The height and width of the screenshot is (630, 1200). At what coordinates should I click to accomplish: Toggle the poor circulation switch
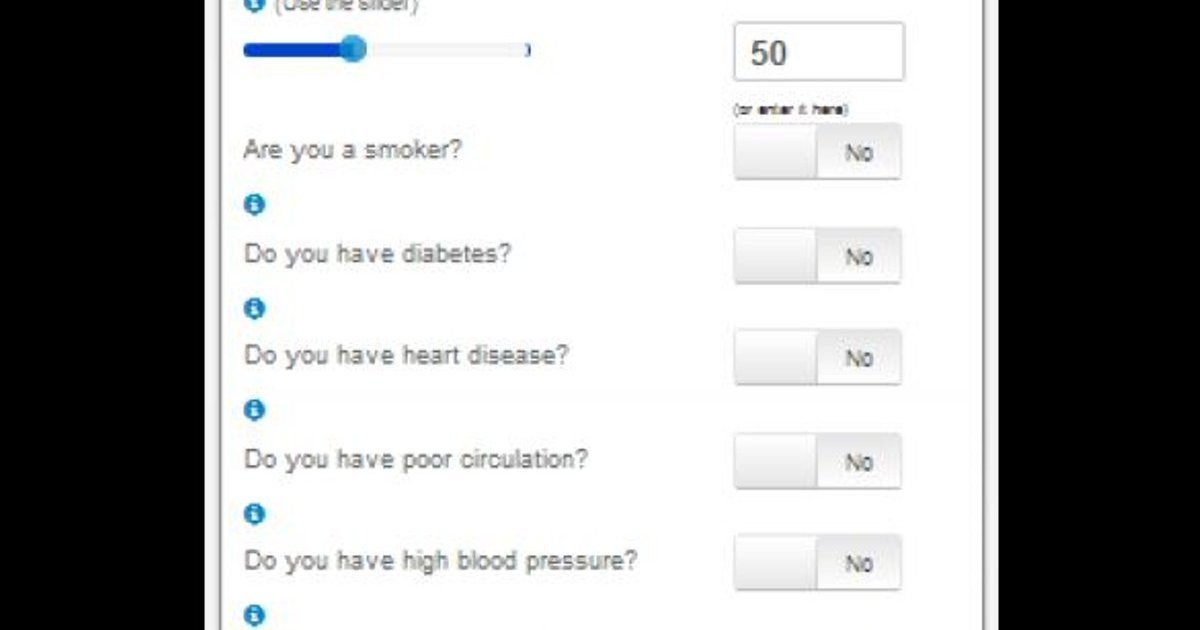tap(817, 462)
